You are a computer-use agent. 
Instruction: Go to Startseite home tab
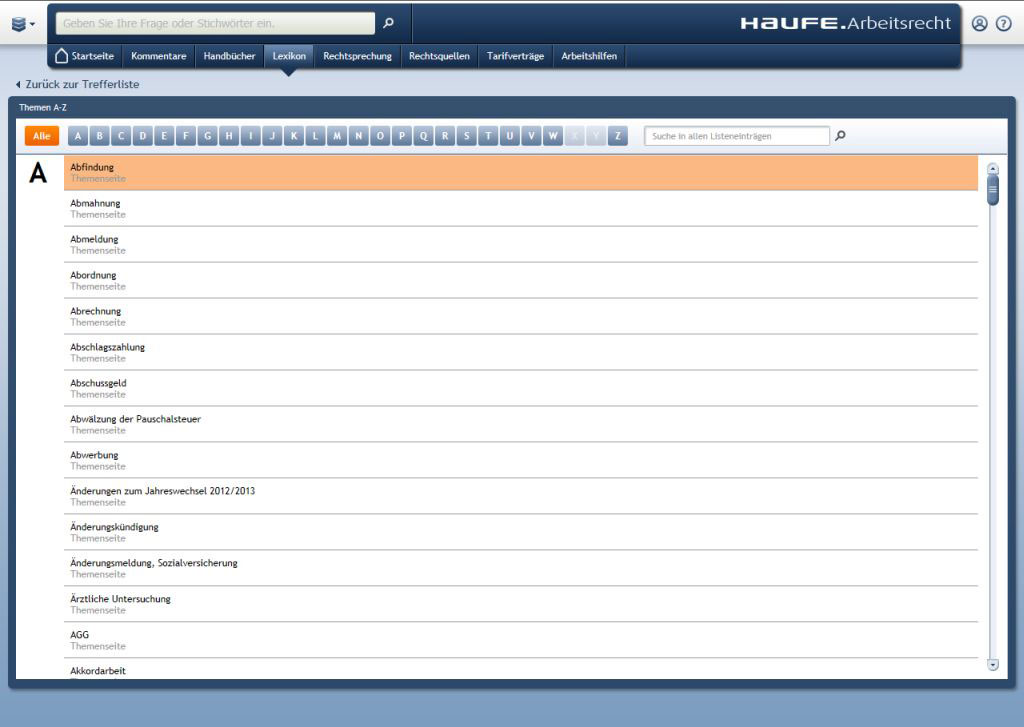[85, 56]
